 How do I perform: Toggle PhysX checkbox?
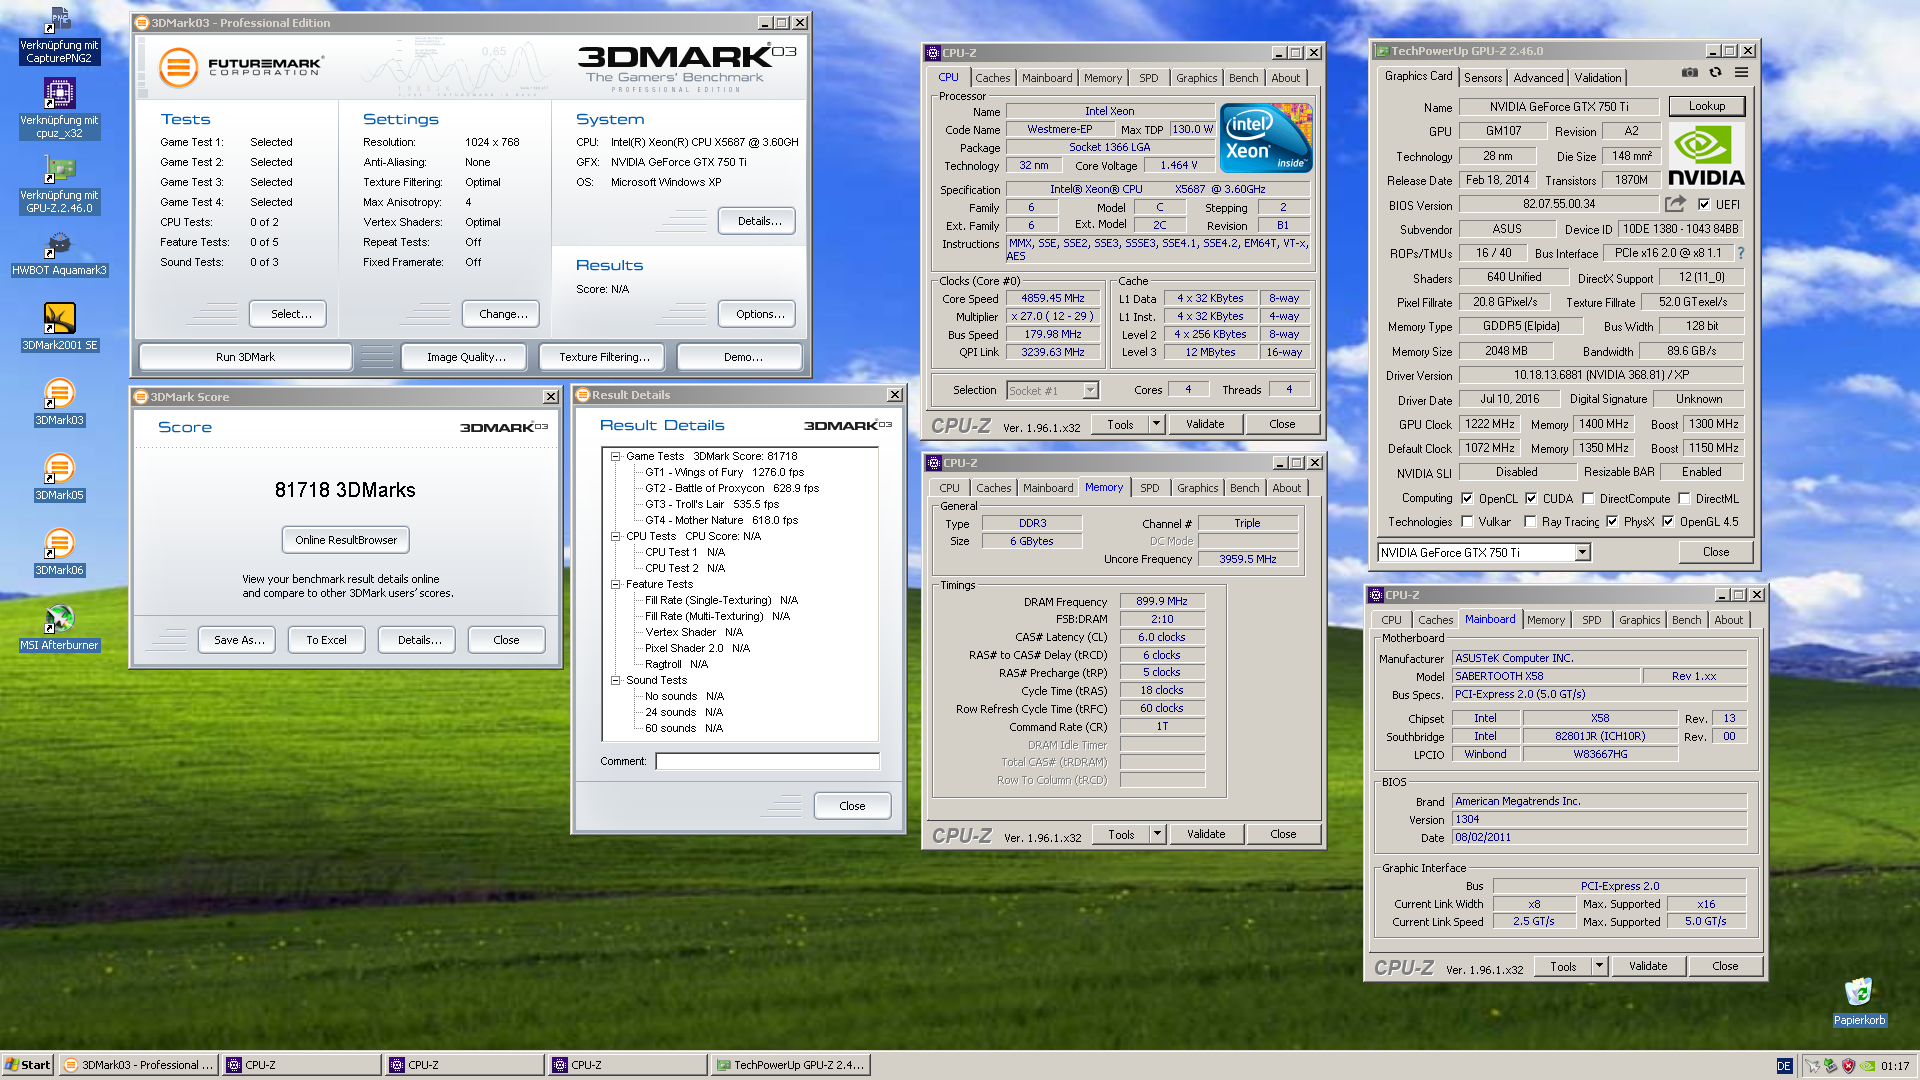pyautogui.click(x=1612, y=521)
